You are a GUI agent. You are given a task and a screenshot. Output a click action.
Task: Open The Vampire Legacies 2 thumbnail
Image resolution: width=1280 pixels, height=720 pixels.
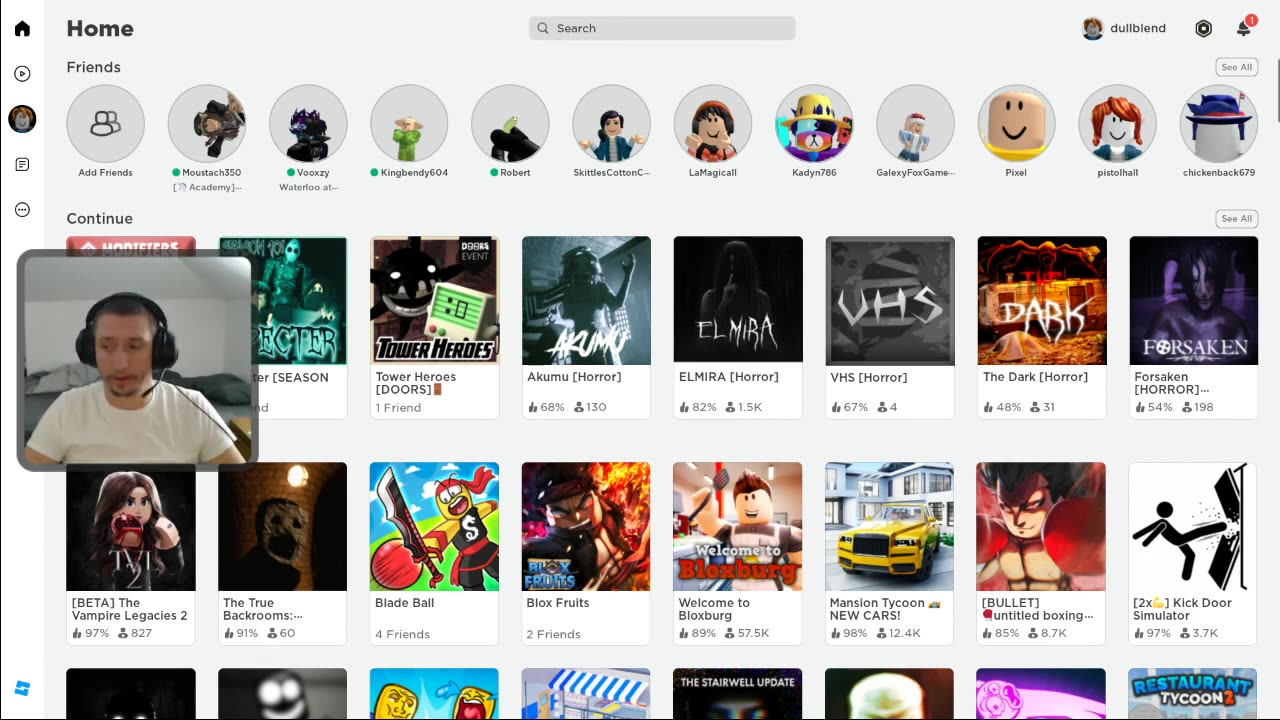click(x=131, y=526)
